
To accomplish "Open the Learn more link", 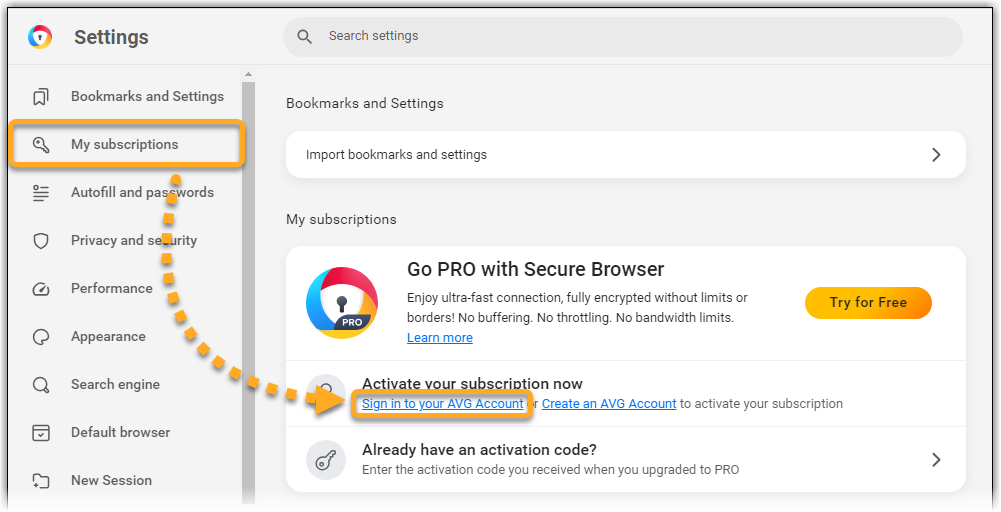I will [x=440, y=338].
